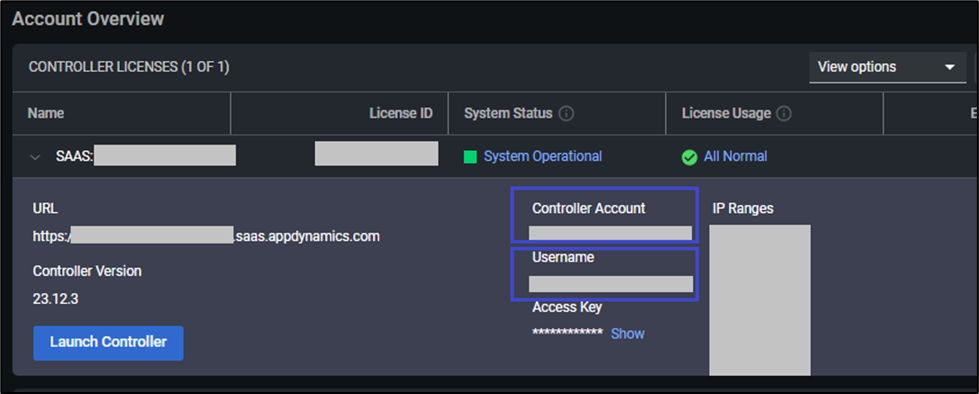Click the SAAS: license name text
979x394 pixels.
pyautogui.click(x=74, y=157)
